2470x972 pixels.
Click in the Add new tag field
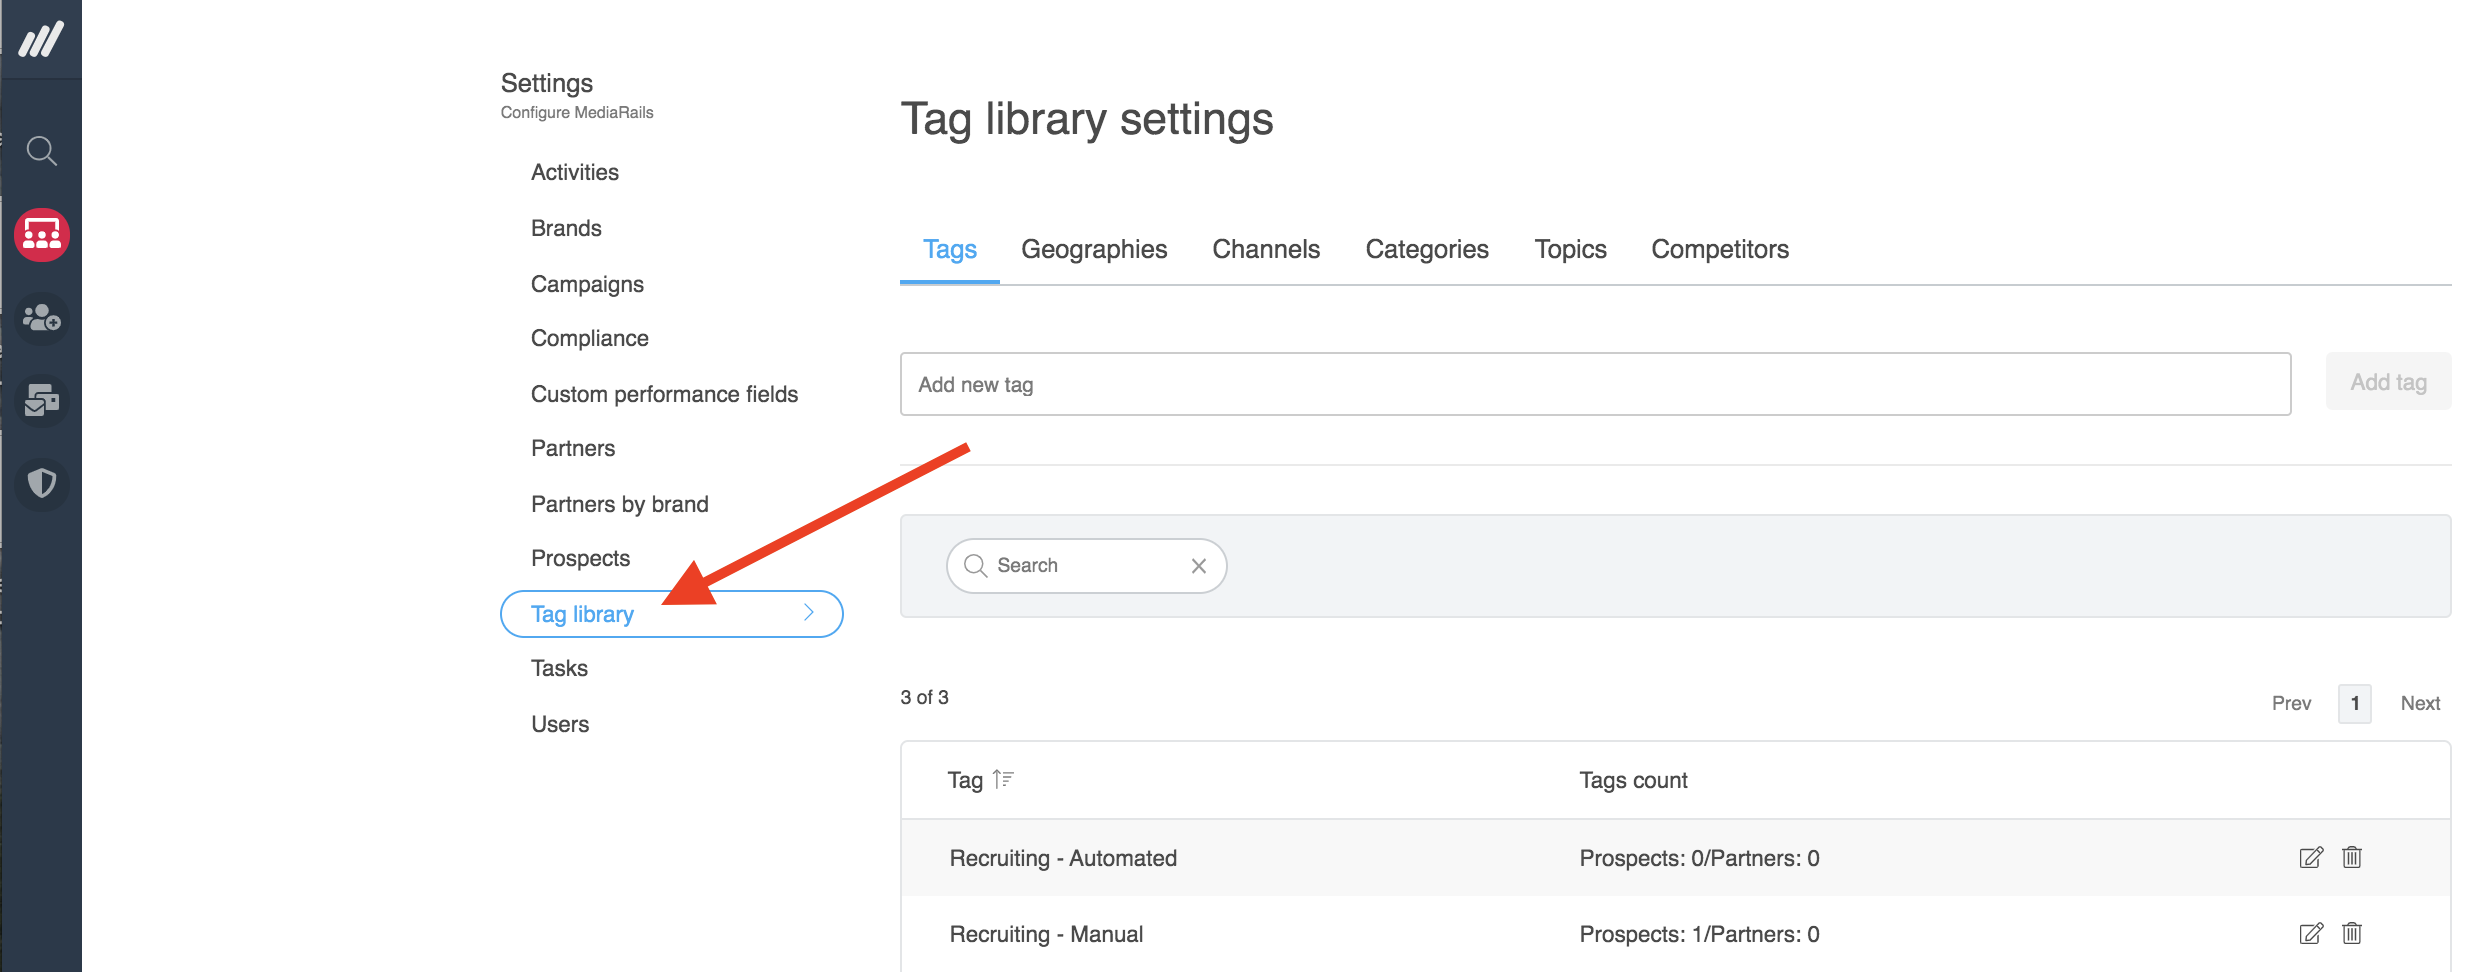pos(1595,384)
